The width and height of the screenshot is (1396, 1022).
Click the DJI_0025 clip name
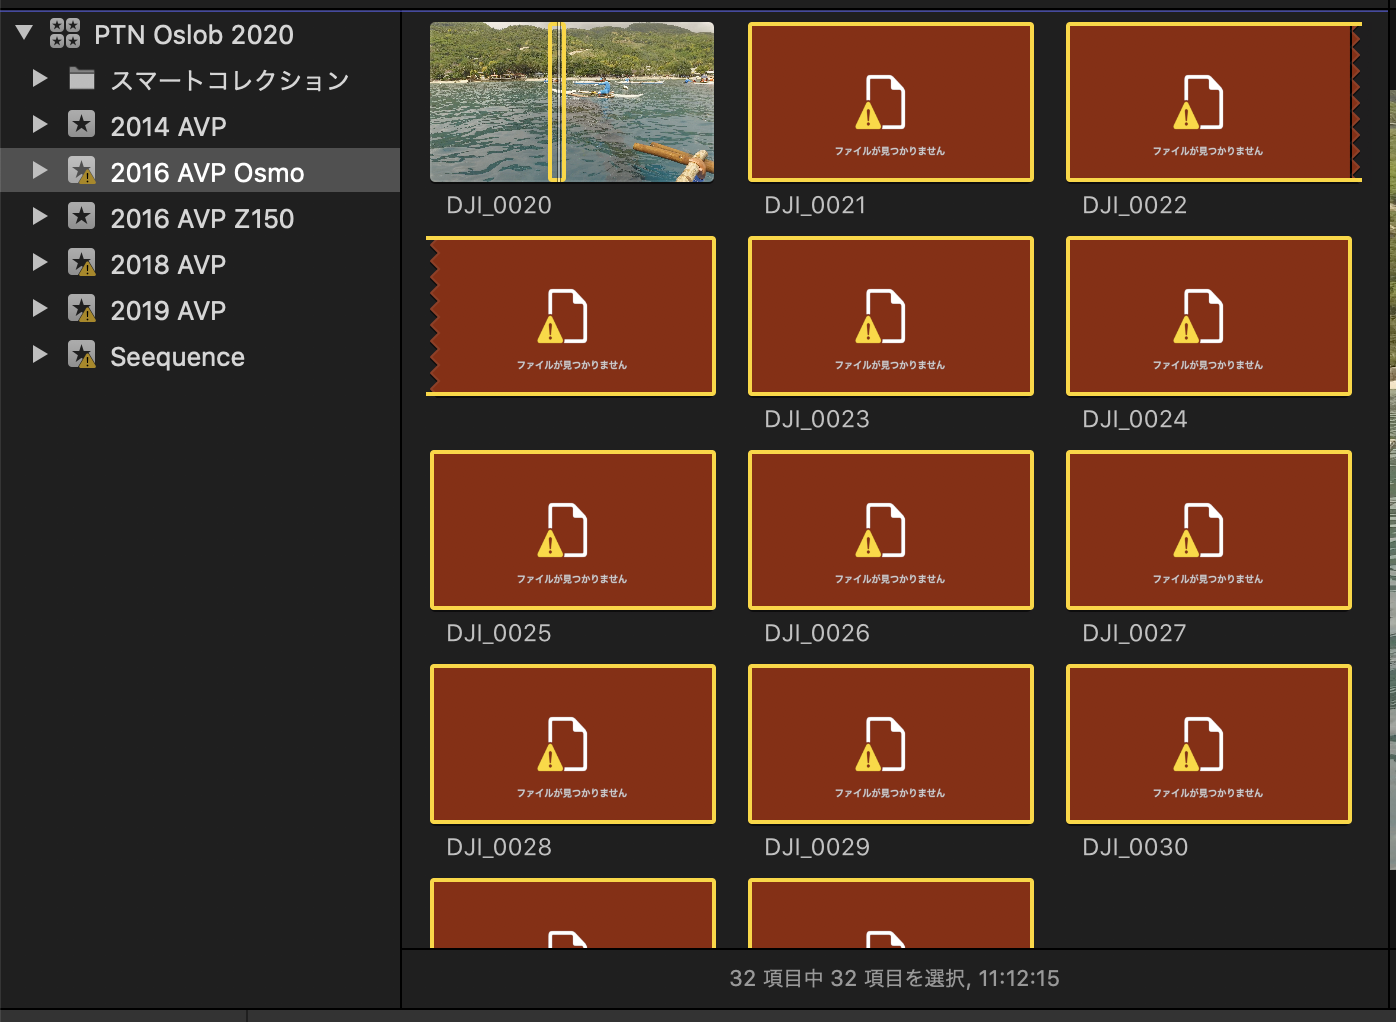(x=499, y=633)
